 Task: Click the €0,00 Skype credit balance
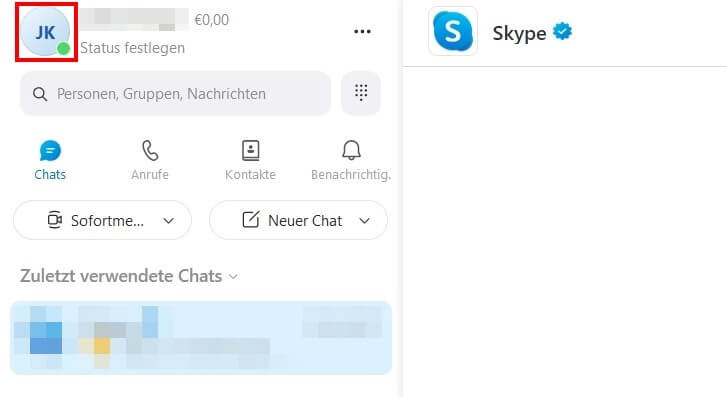pyautogui.click(x=211, y=20)
